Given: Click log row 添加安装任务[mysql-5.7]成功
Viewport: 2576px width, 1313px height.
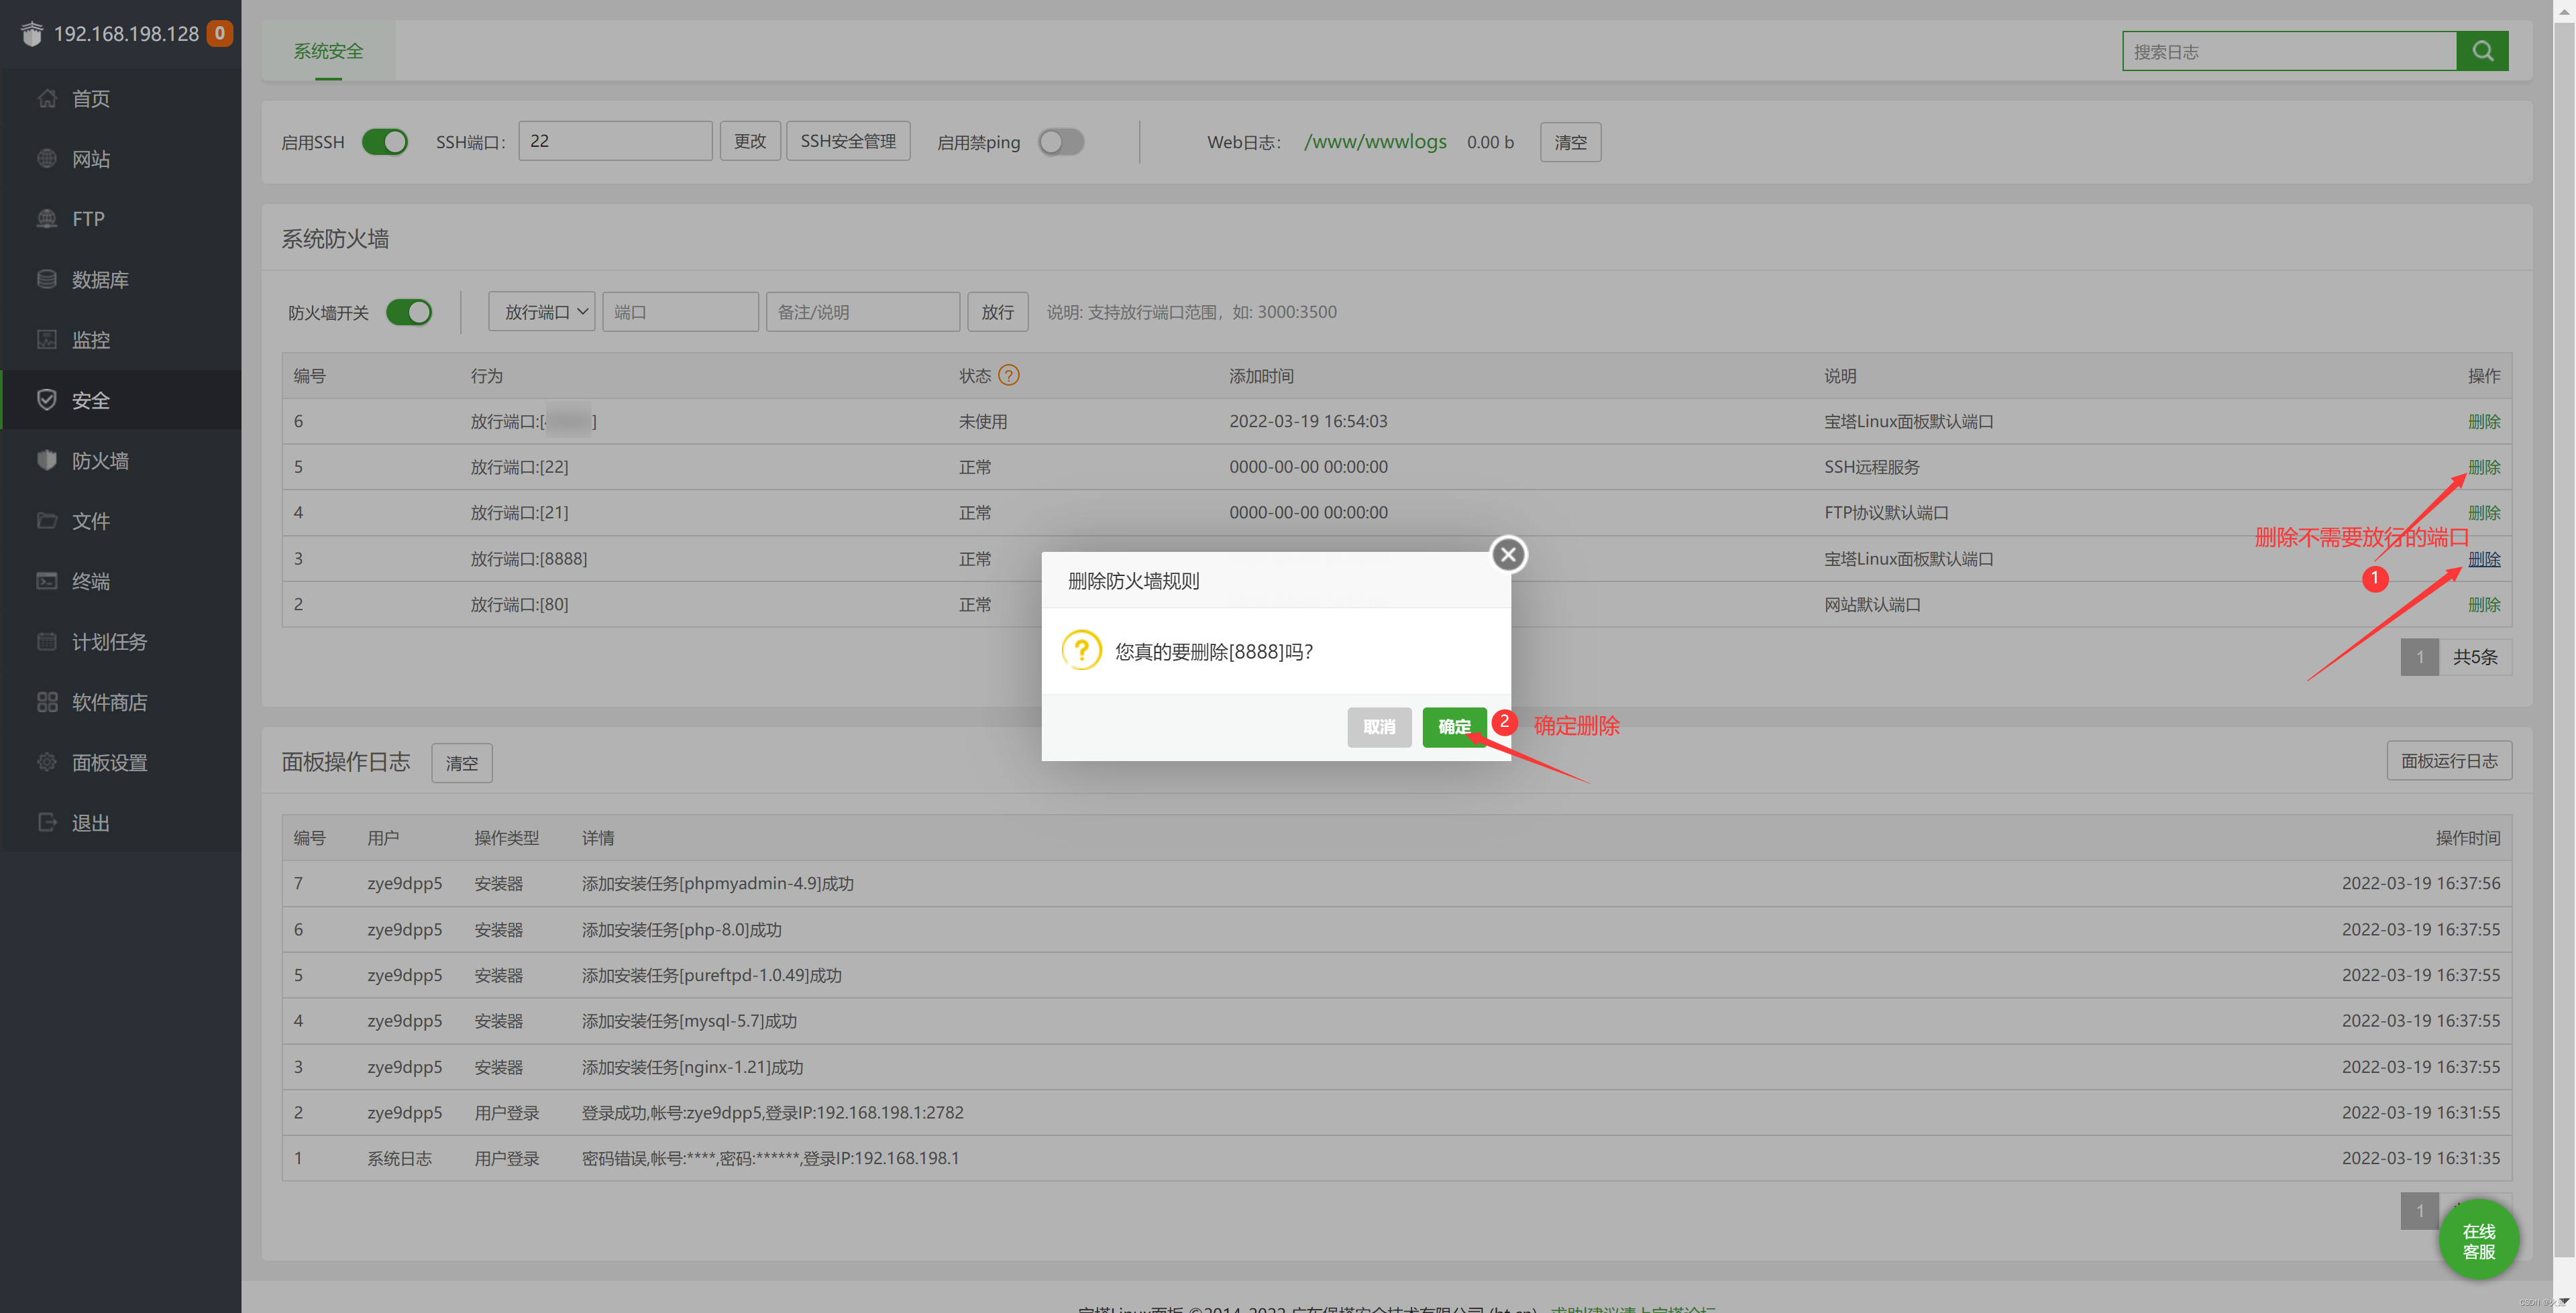Looking at the screenshot, I should (1396, 1021).
